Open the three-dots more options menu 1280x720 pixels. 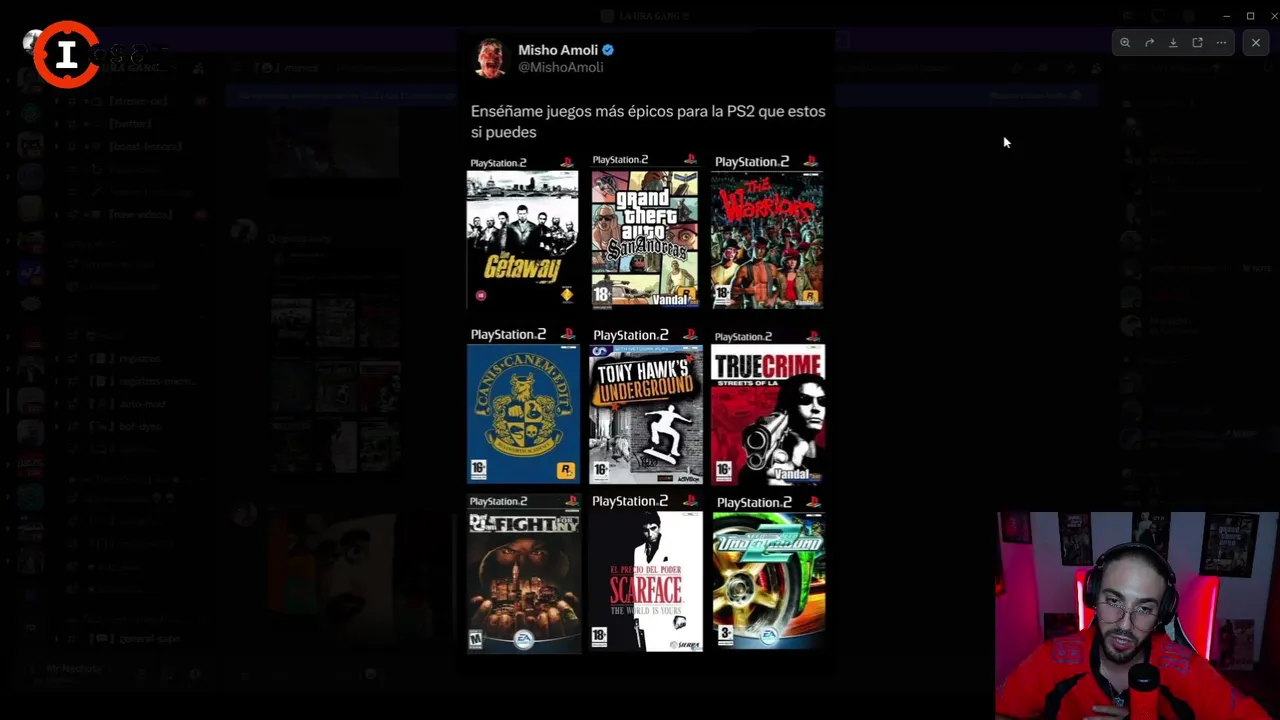(1221, 43)
